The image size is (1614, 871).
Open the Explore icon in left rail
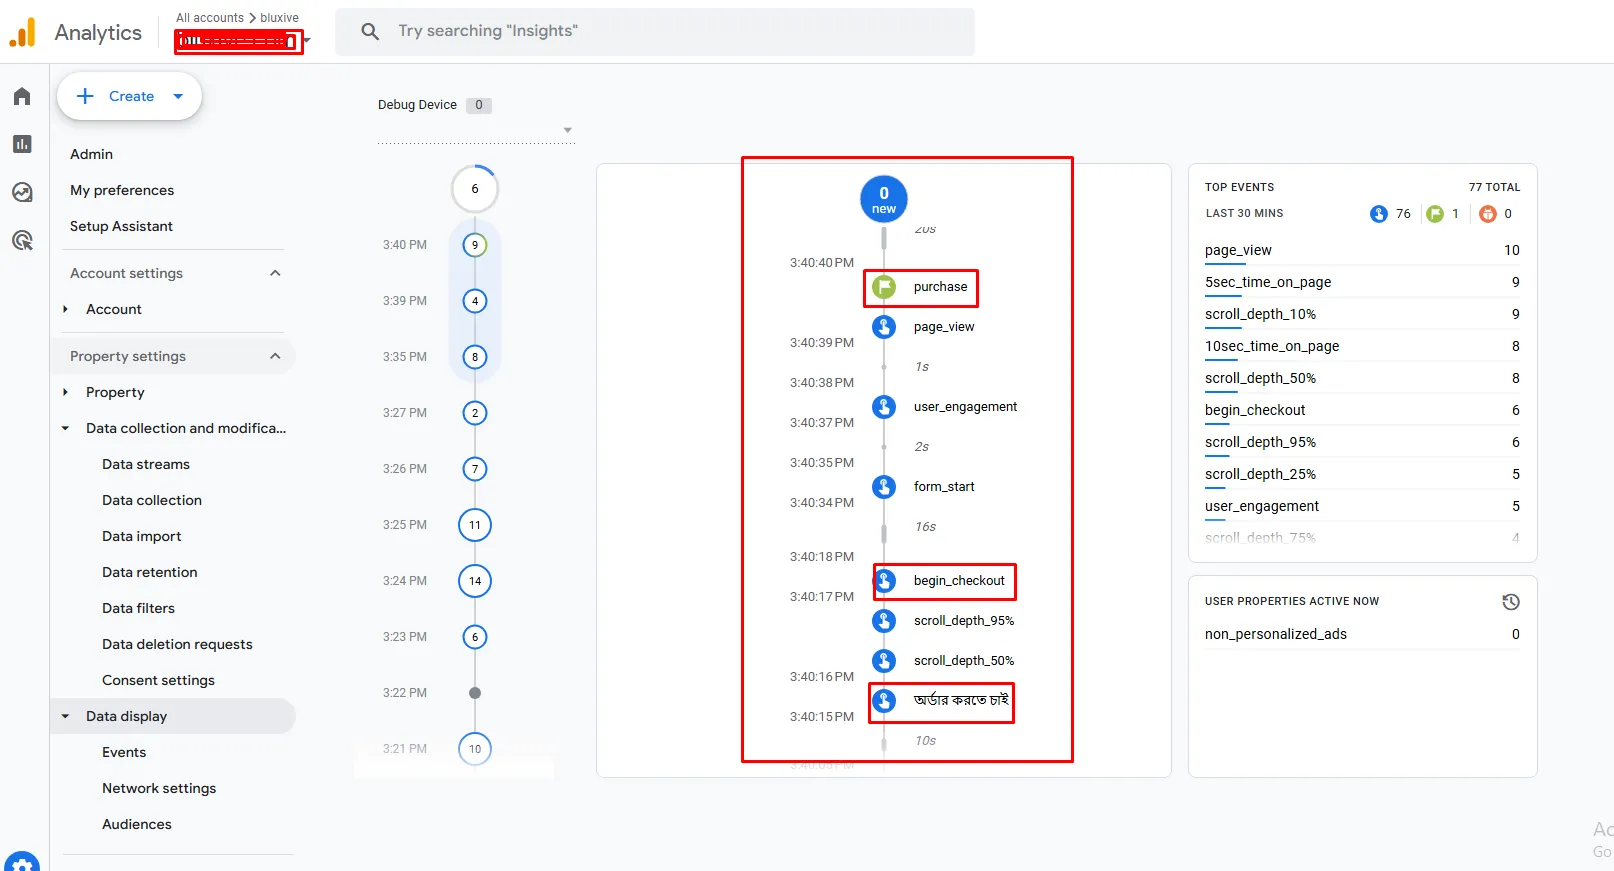pyautogui.click(x=22, y=192)
